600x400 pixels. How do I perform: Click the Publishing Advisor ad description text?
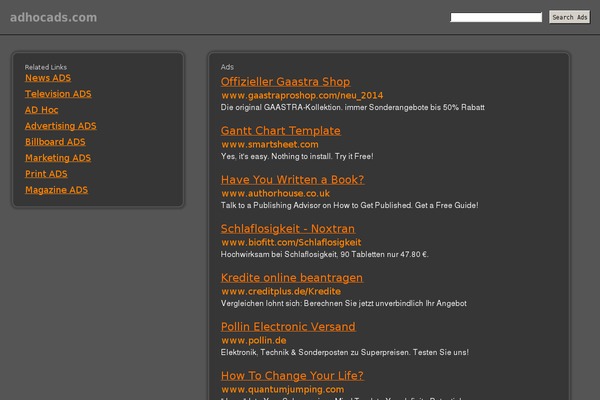349,205
